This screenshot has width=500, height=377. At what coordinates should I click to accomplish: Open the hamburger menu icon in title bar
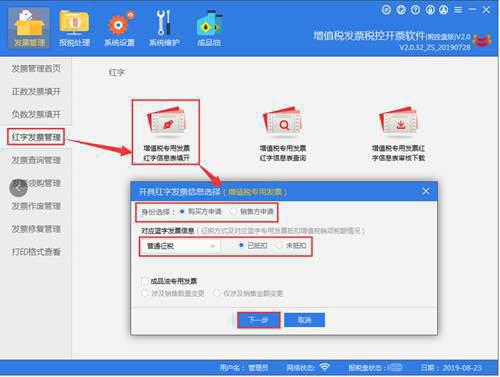[458, 10]
